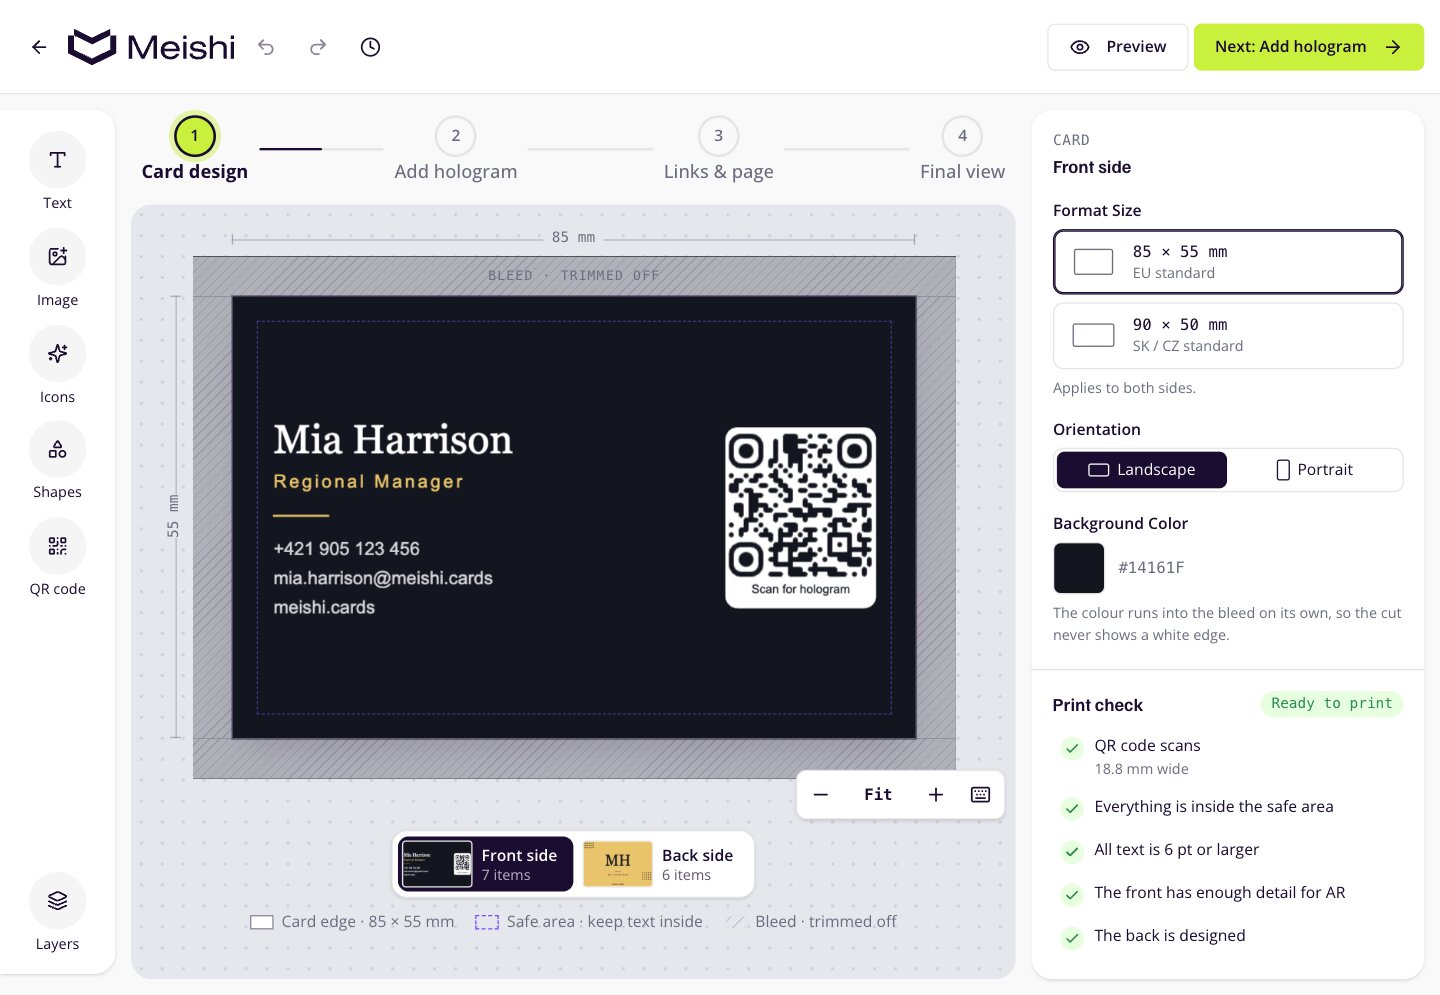This screenshot has height=995, width=1440.
Task: Select the Shapes tool
Action: (57, 461)
